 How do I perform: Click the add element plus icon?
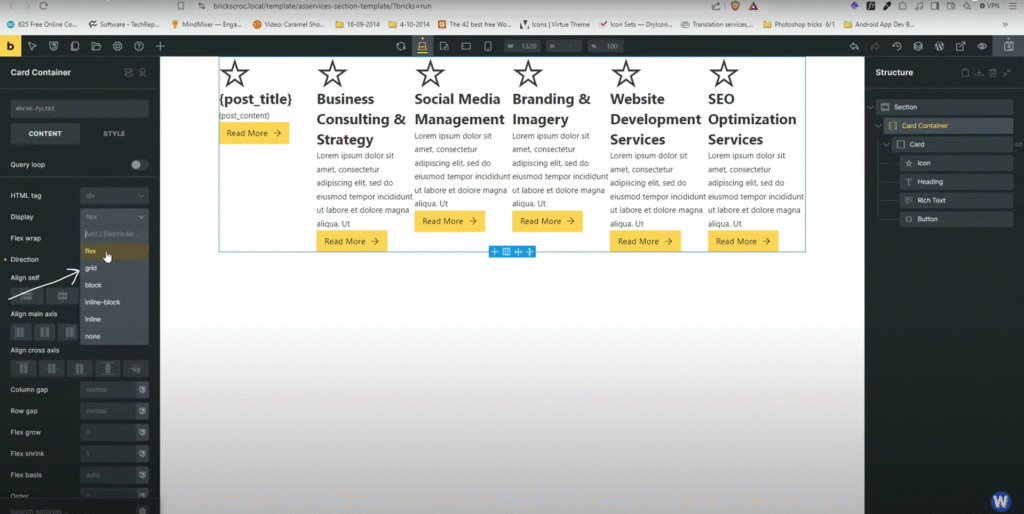coord(160,46)
